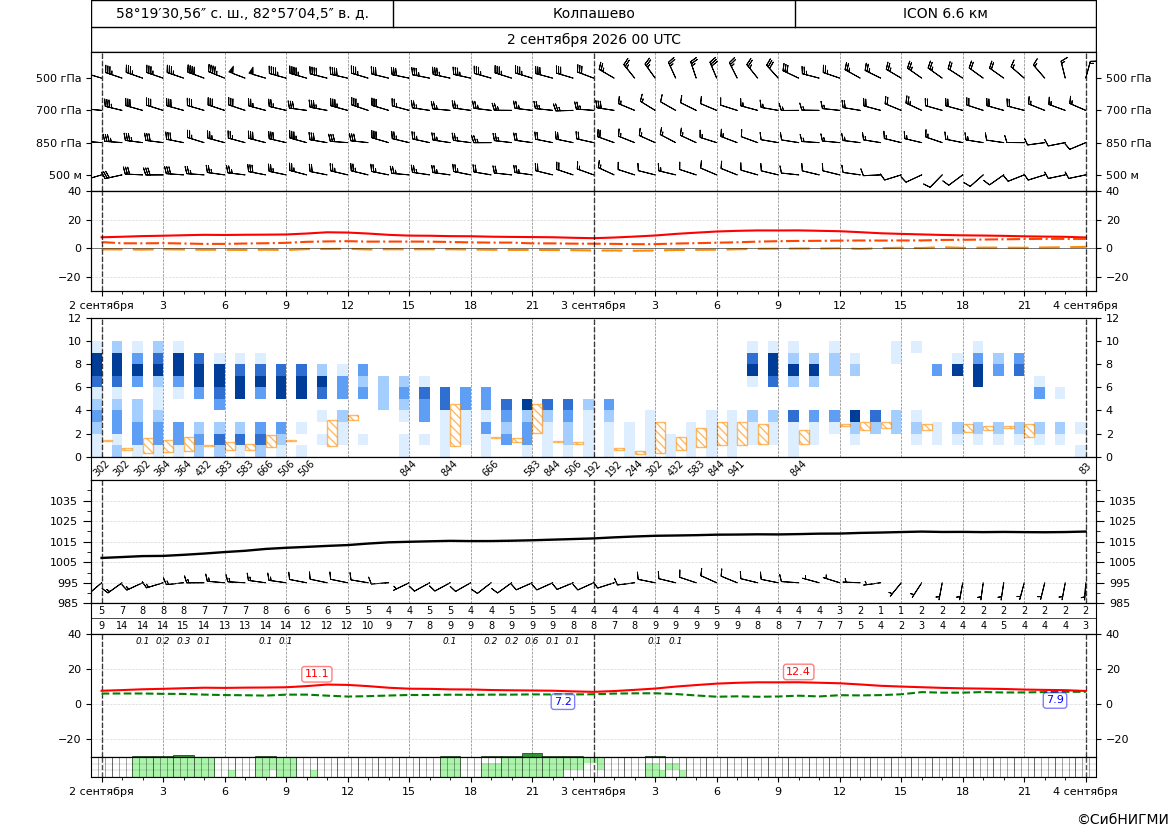Click the 0.6 precipitation amount value
1169x827 pixels.
(x=532, y=641)
